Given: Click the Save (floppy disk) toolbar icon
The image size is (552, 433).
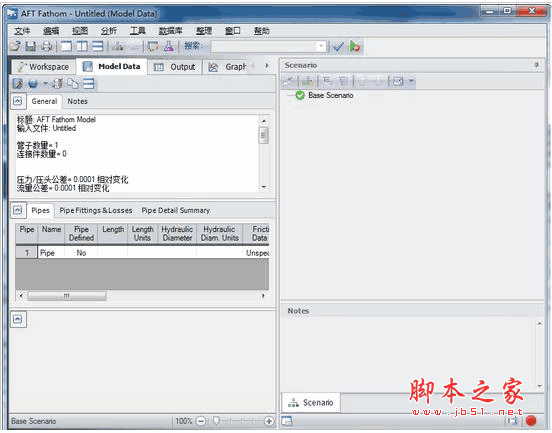Looking at the screenshot, I should [31, 46].
